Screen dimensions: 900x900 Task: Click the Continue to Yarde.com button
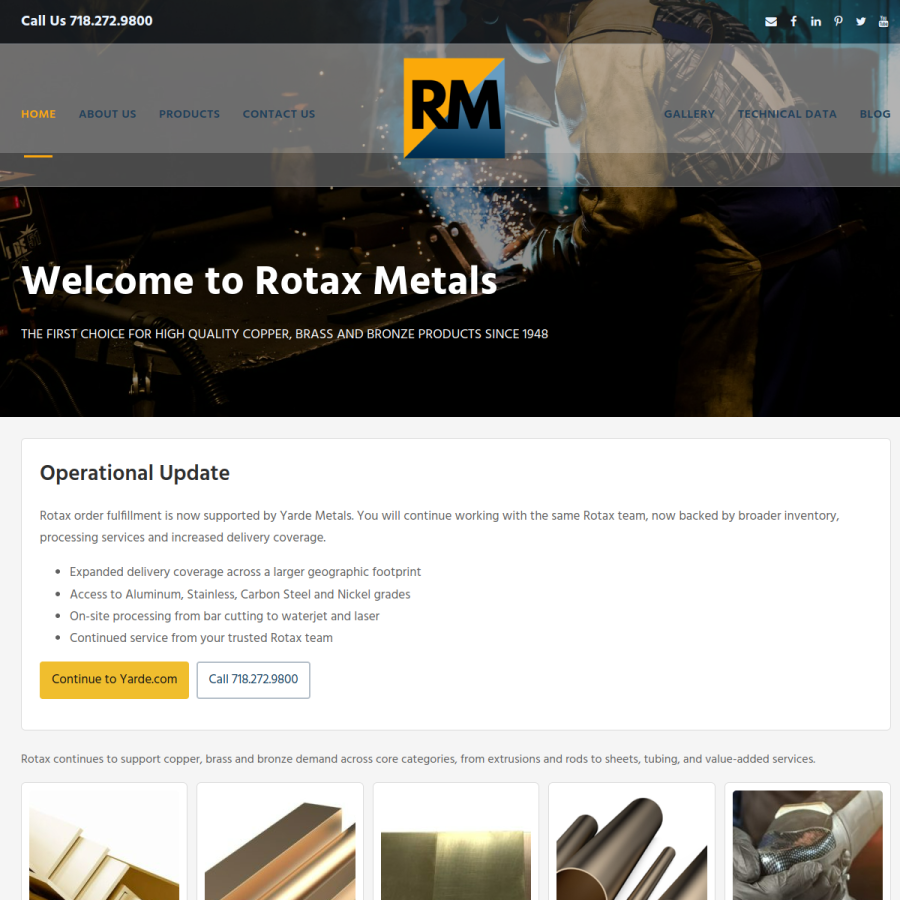click(x=114, y=680)
